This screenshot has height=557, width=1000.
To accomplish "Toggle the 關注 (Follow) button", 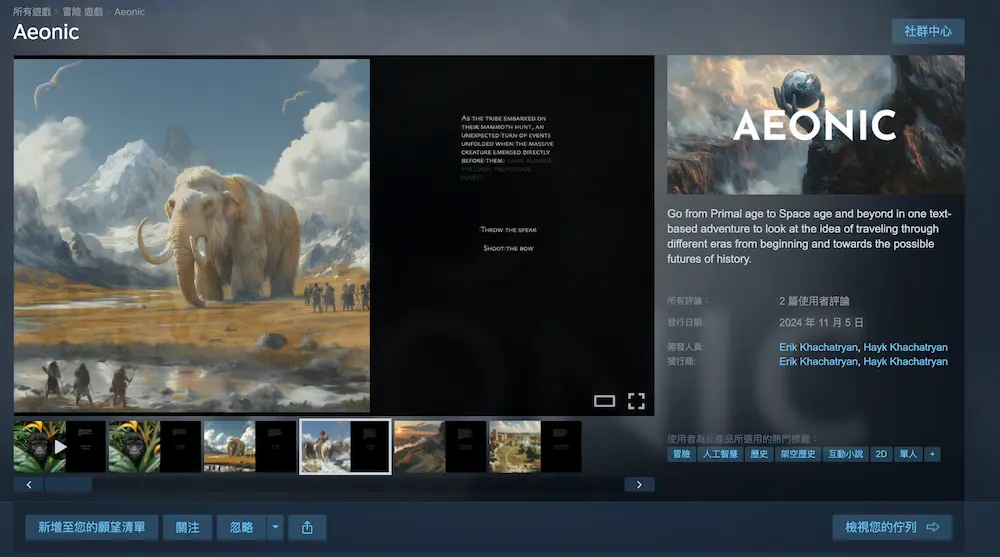I will click(187, 527).
